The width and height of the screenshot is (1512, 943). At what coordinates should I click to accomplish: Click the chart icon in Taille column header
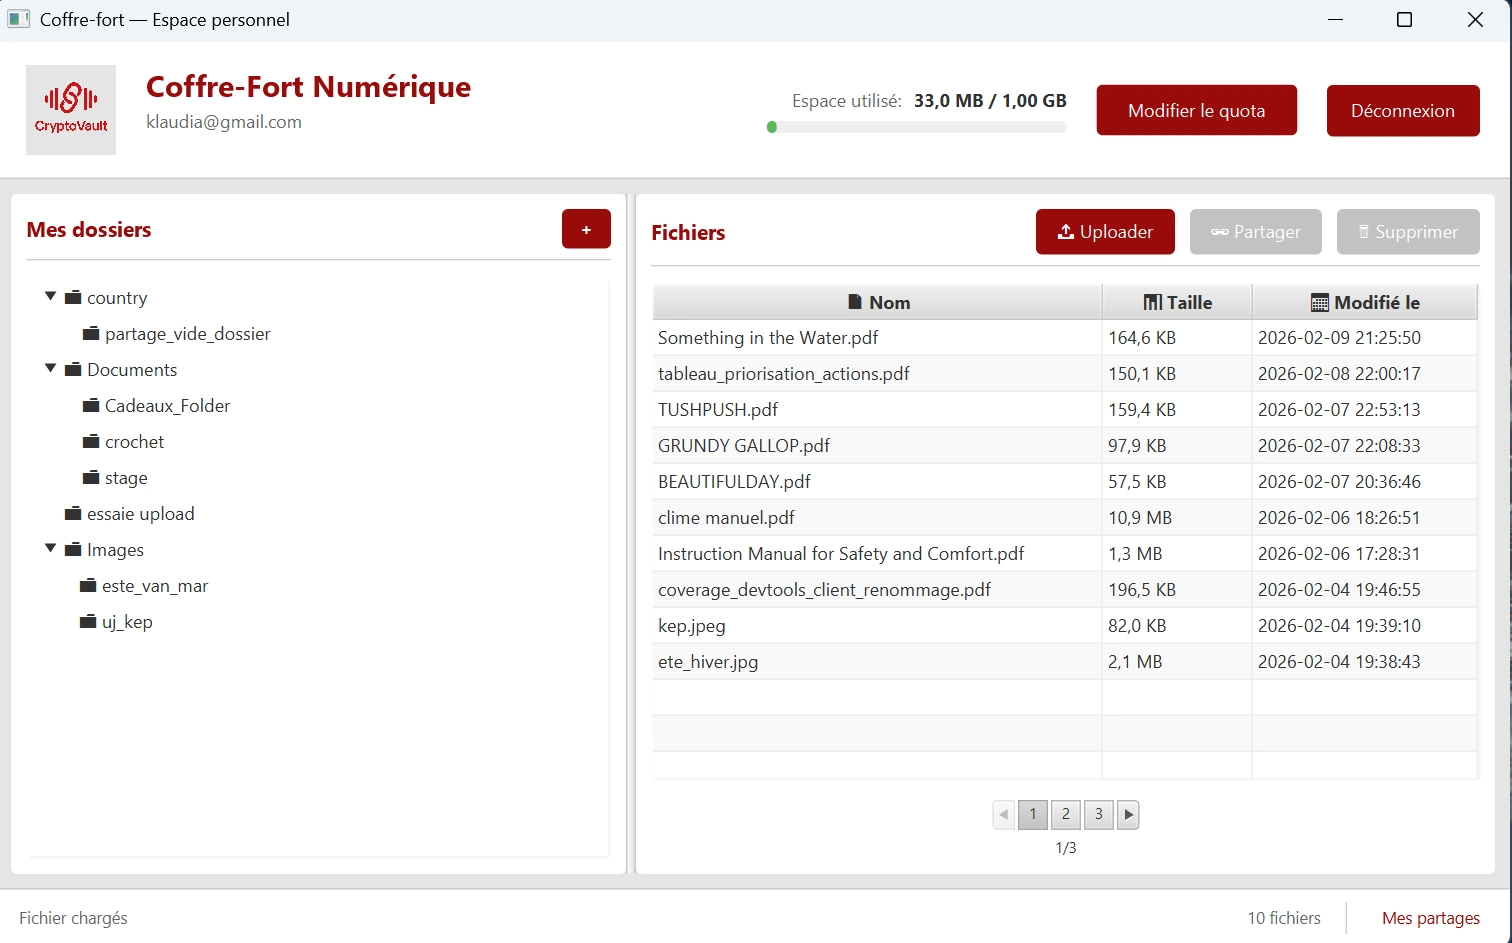pyautogui.click(x=1150, y=301)
